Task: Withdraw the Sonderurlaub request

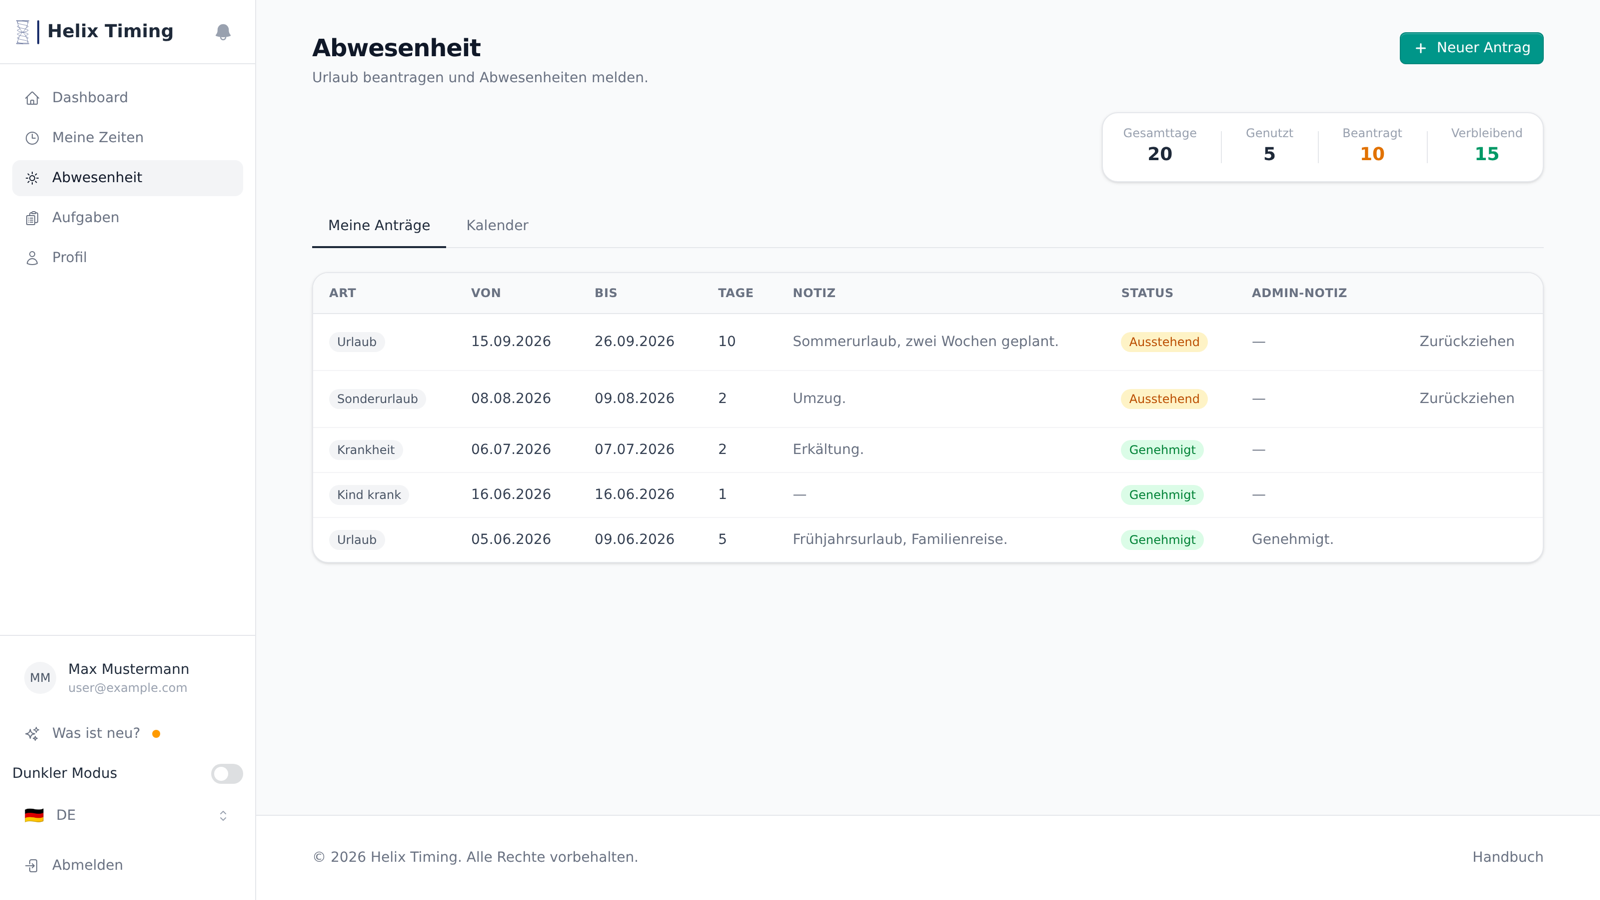Action: [1467, 399]
